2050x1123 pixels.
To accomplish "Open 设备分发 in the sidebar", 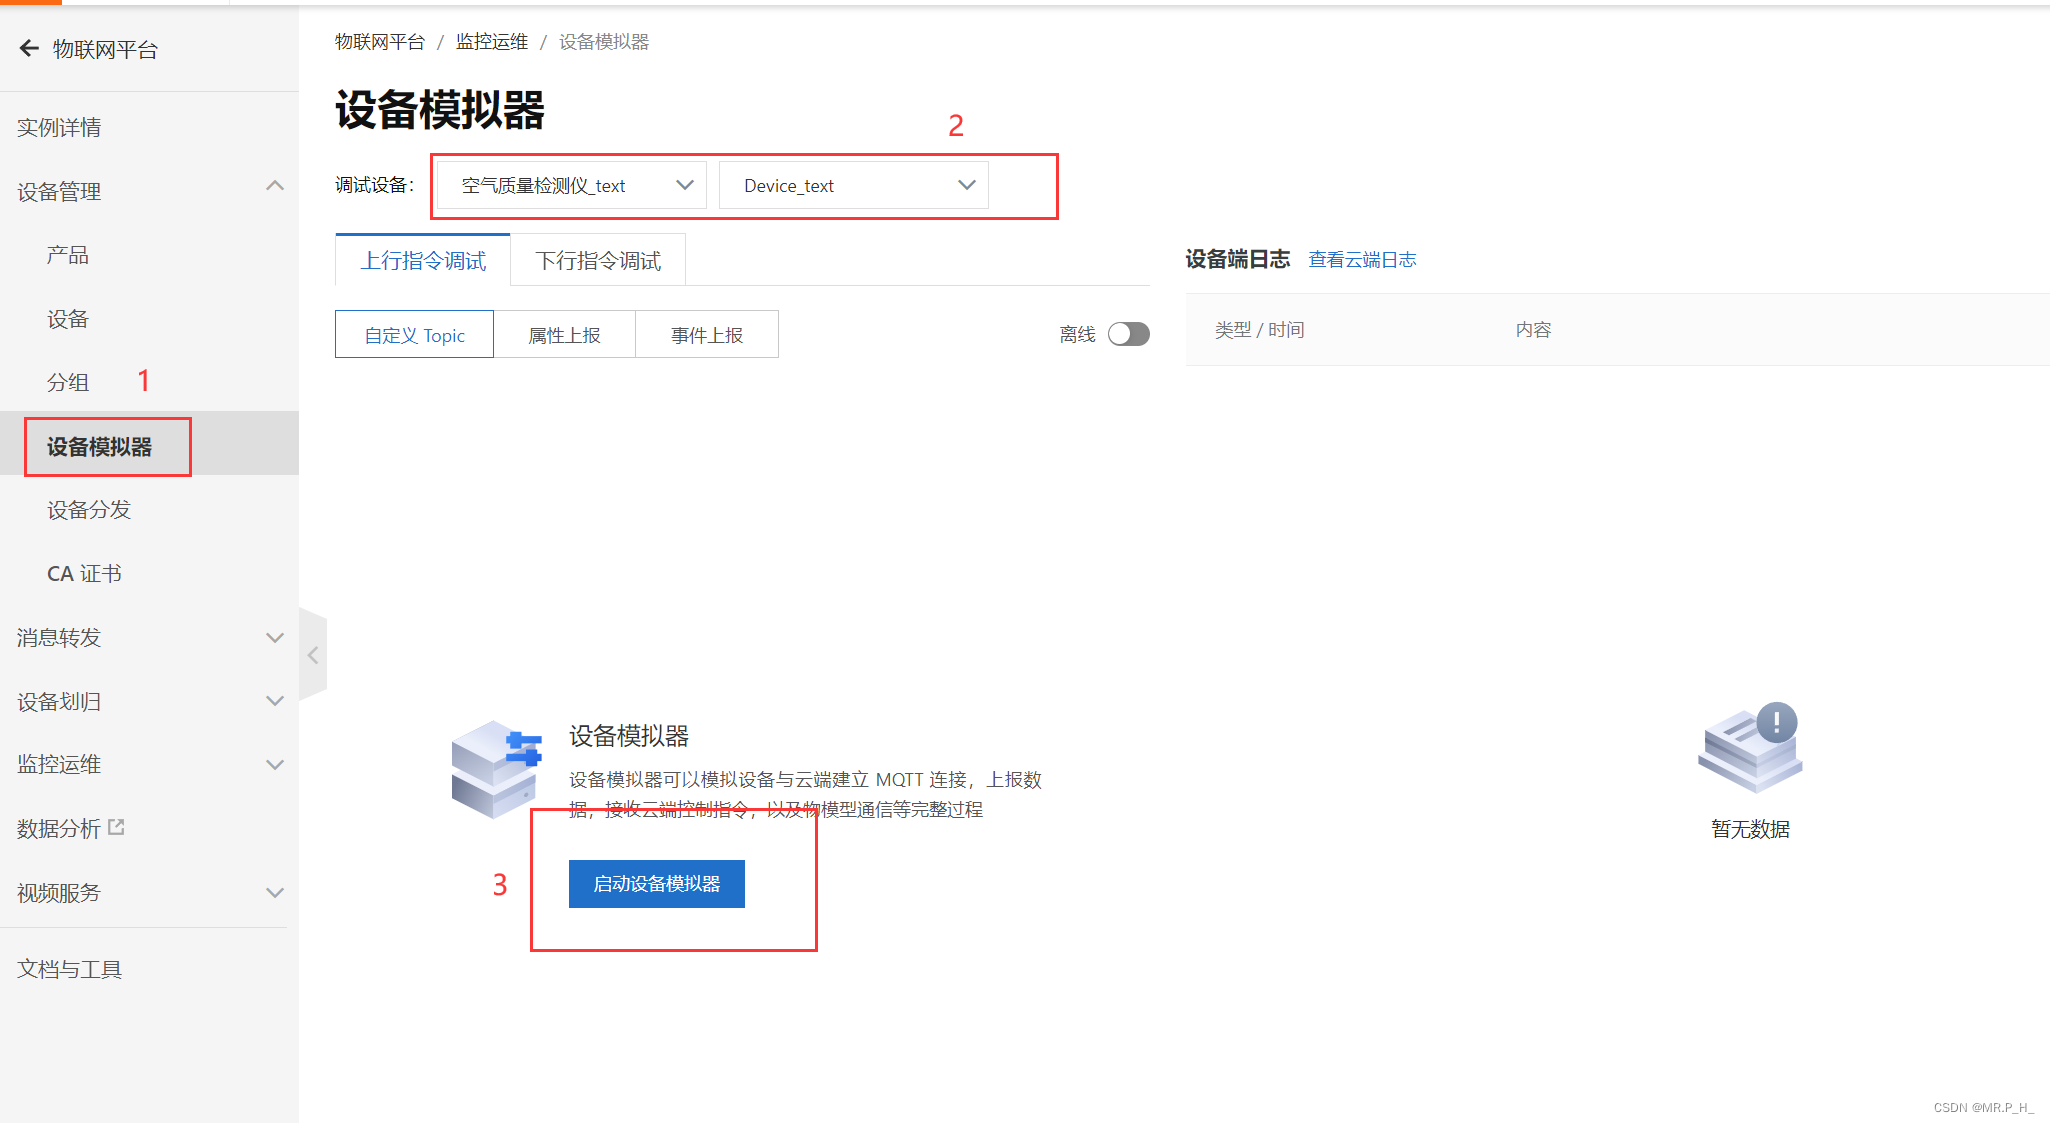I will coord(89,510).
